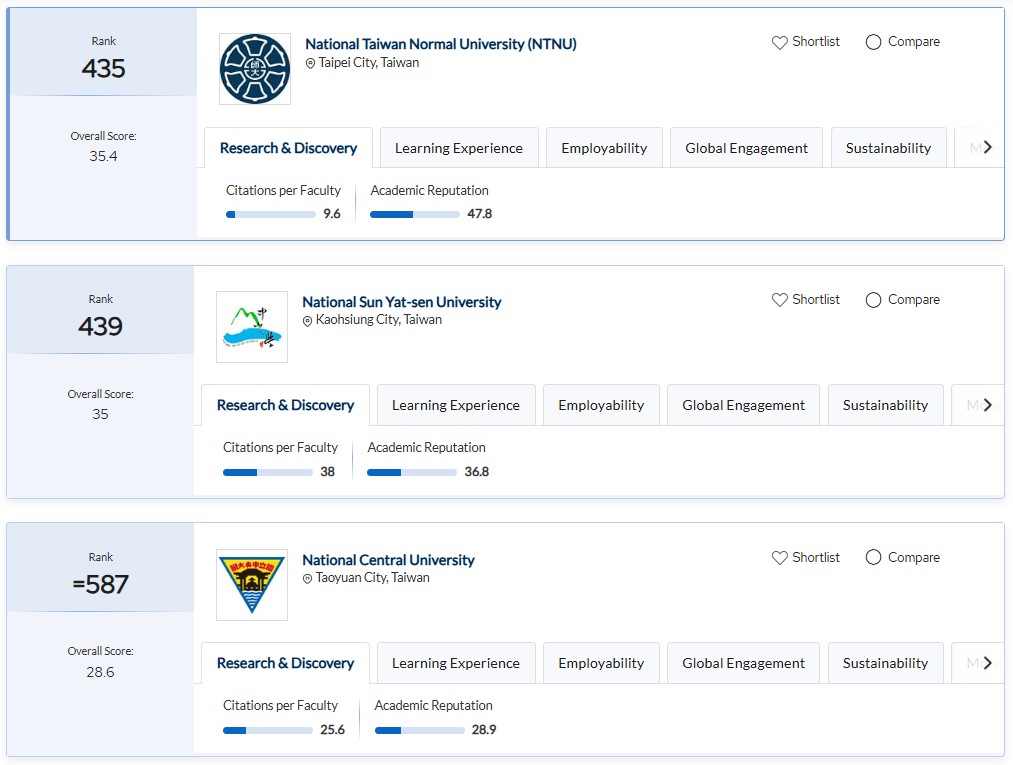Image resolution: width=1013 pixels, height=765 pixels.
Task: Expand more tabs arrow in NTNU card
Action: pyautogui.click(x=988, y=147)
